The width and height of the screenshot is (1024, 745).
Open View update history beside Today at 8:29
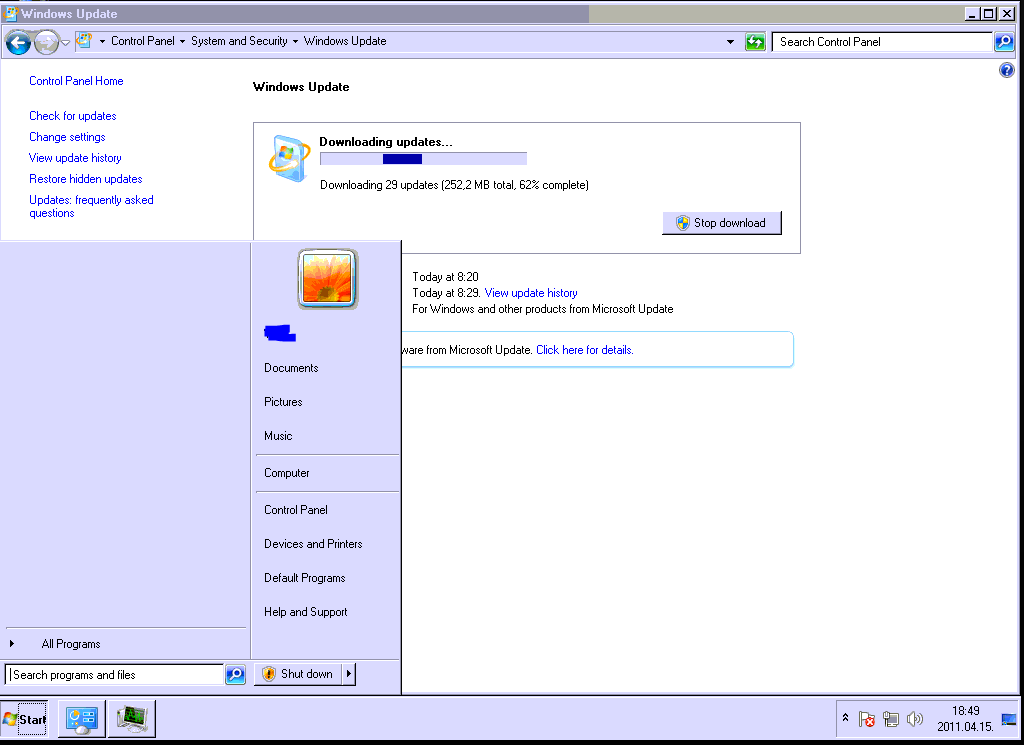click(531, 293)
